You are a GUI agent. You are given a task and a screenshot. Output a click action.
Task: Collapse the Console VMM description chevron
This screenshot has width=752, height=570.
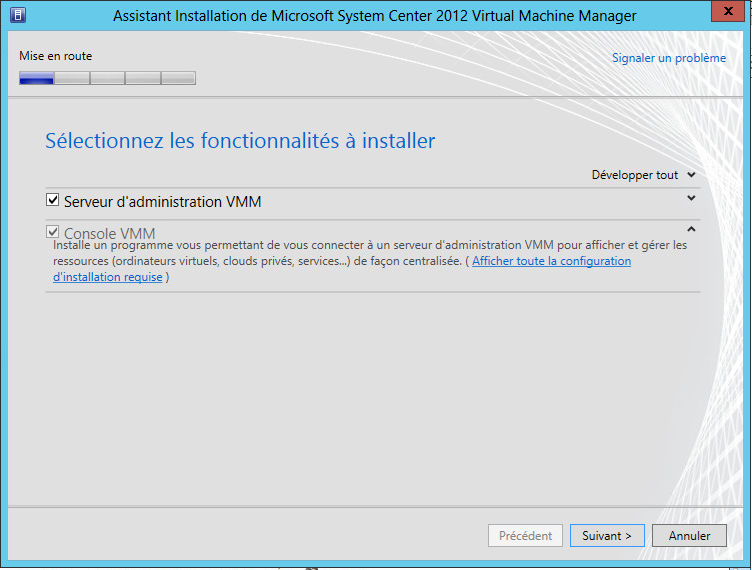click(691, 229)
